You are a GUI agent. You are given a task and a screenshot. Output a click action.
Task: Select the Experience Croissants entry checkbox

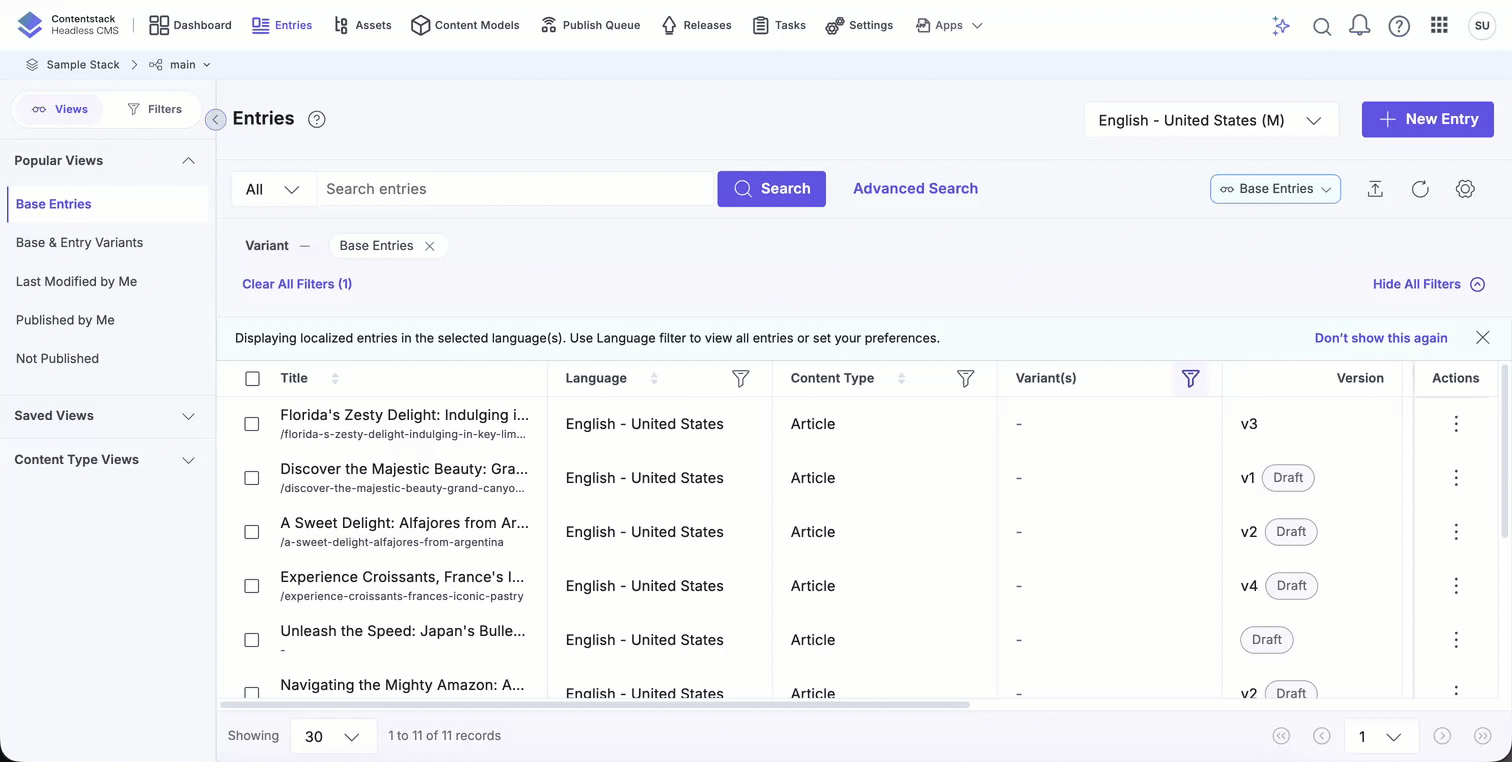pyautogui.click(x=252, y=586)
